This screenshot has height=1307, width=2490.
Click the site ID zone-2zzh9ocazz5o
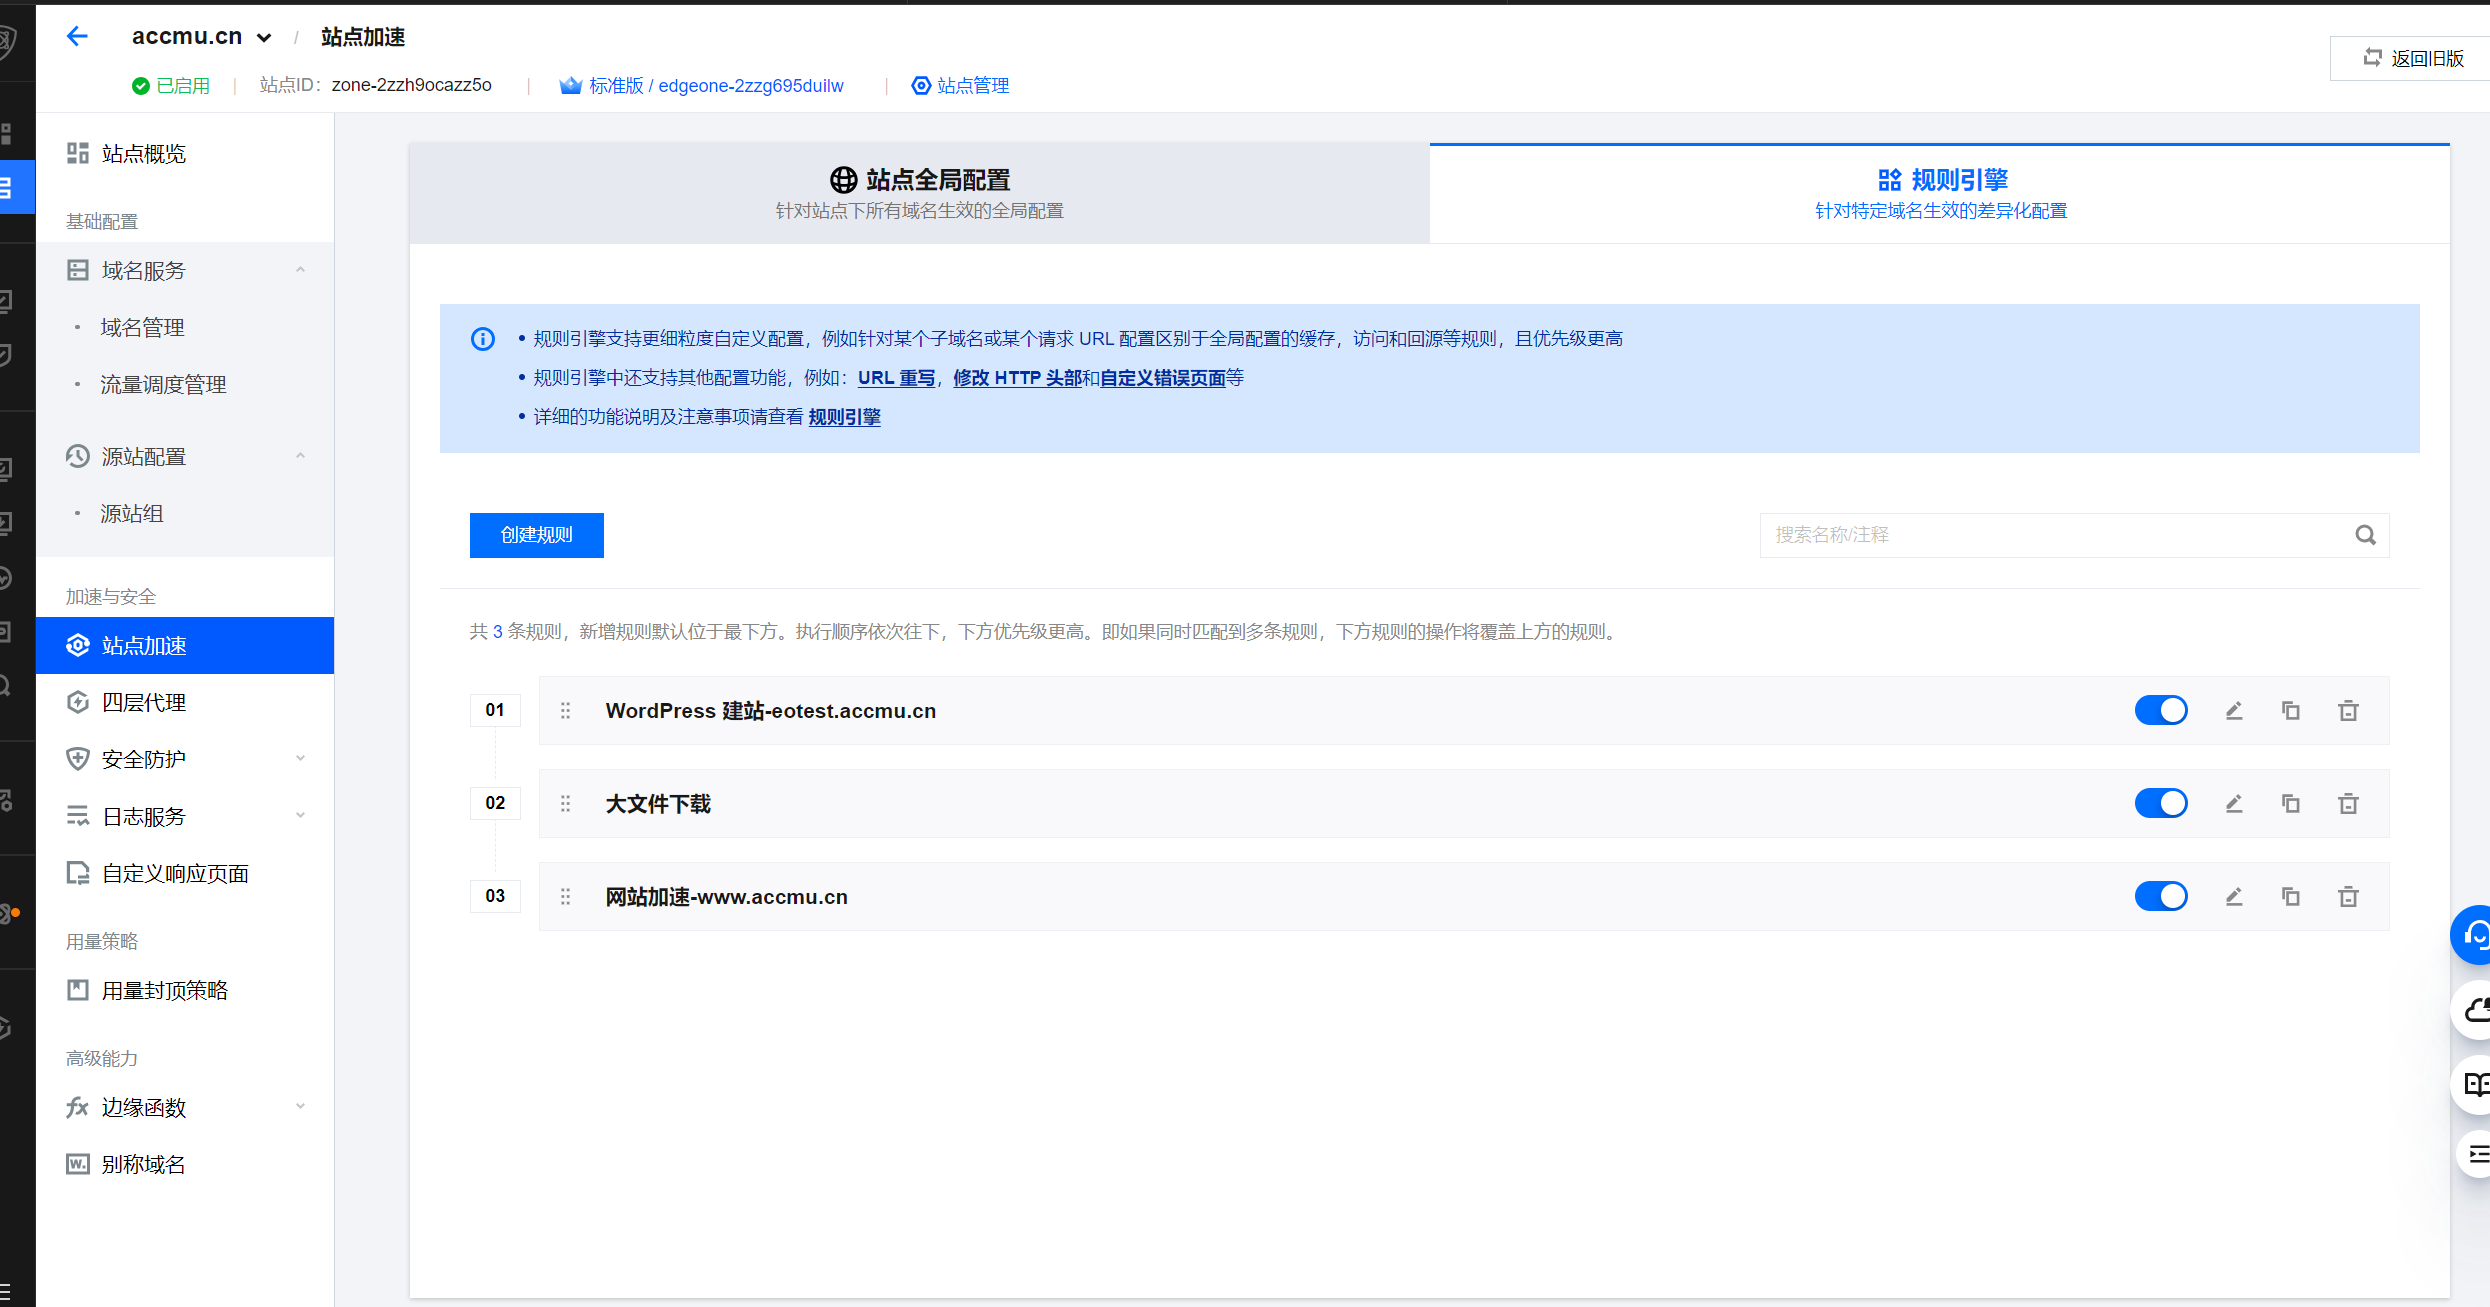(x=412, y=85)
